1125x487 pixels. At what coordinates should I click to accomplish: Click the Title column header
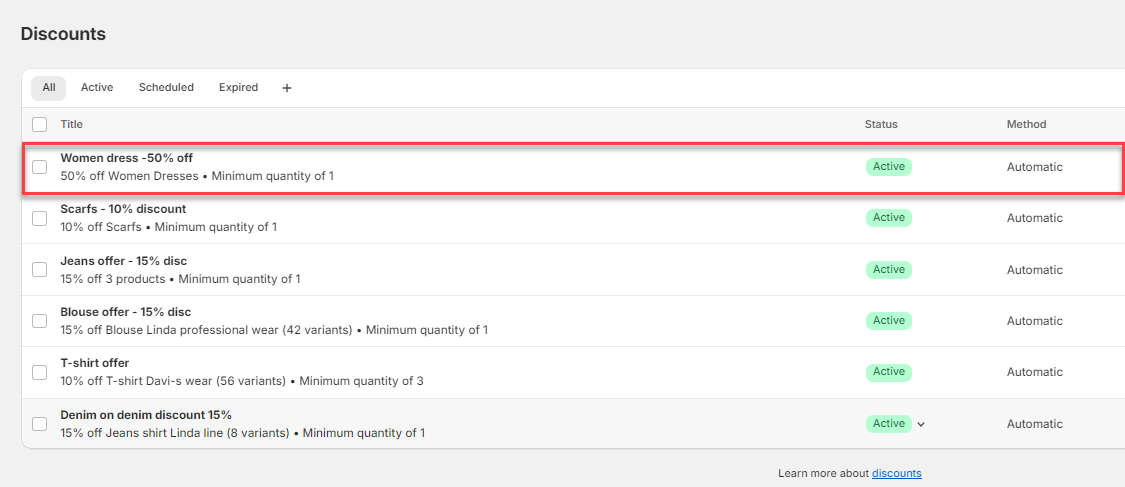click(72, 125)
